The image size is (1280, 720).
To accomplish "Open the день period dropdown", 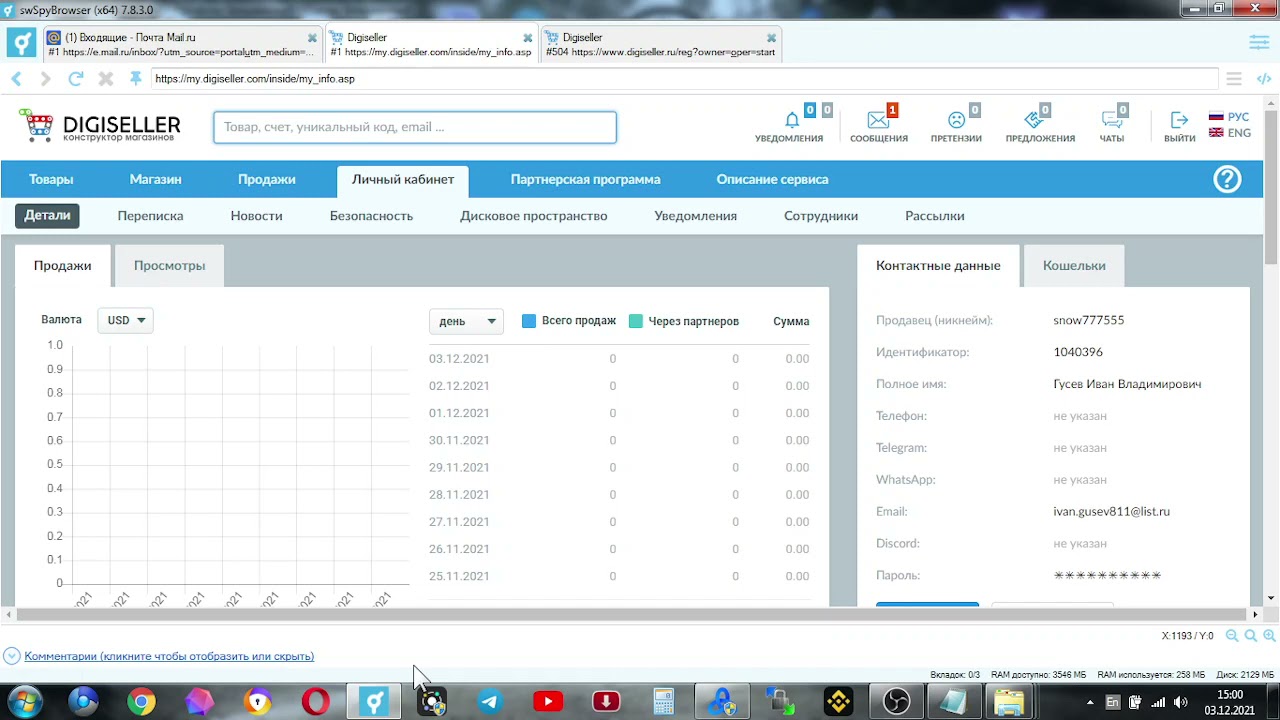I will point(466,321).
